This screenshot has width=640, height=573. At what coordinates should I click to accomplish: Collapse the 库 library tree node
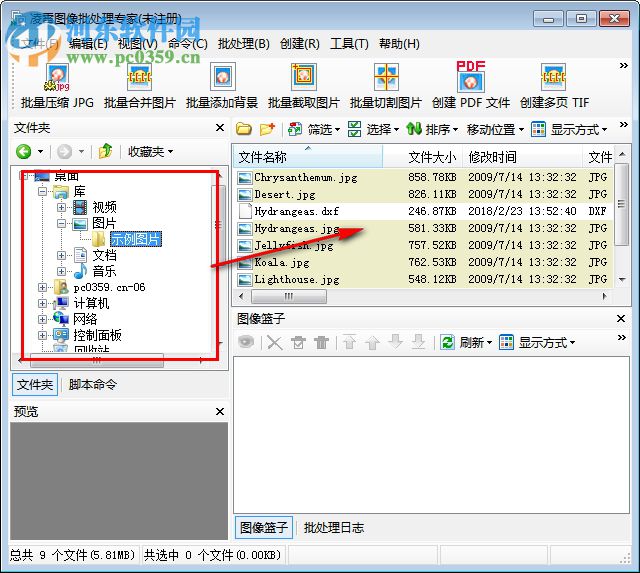click(x=42, y=191)
